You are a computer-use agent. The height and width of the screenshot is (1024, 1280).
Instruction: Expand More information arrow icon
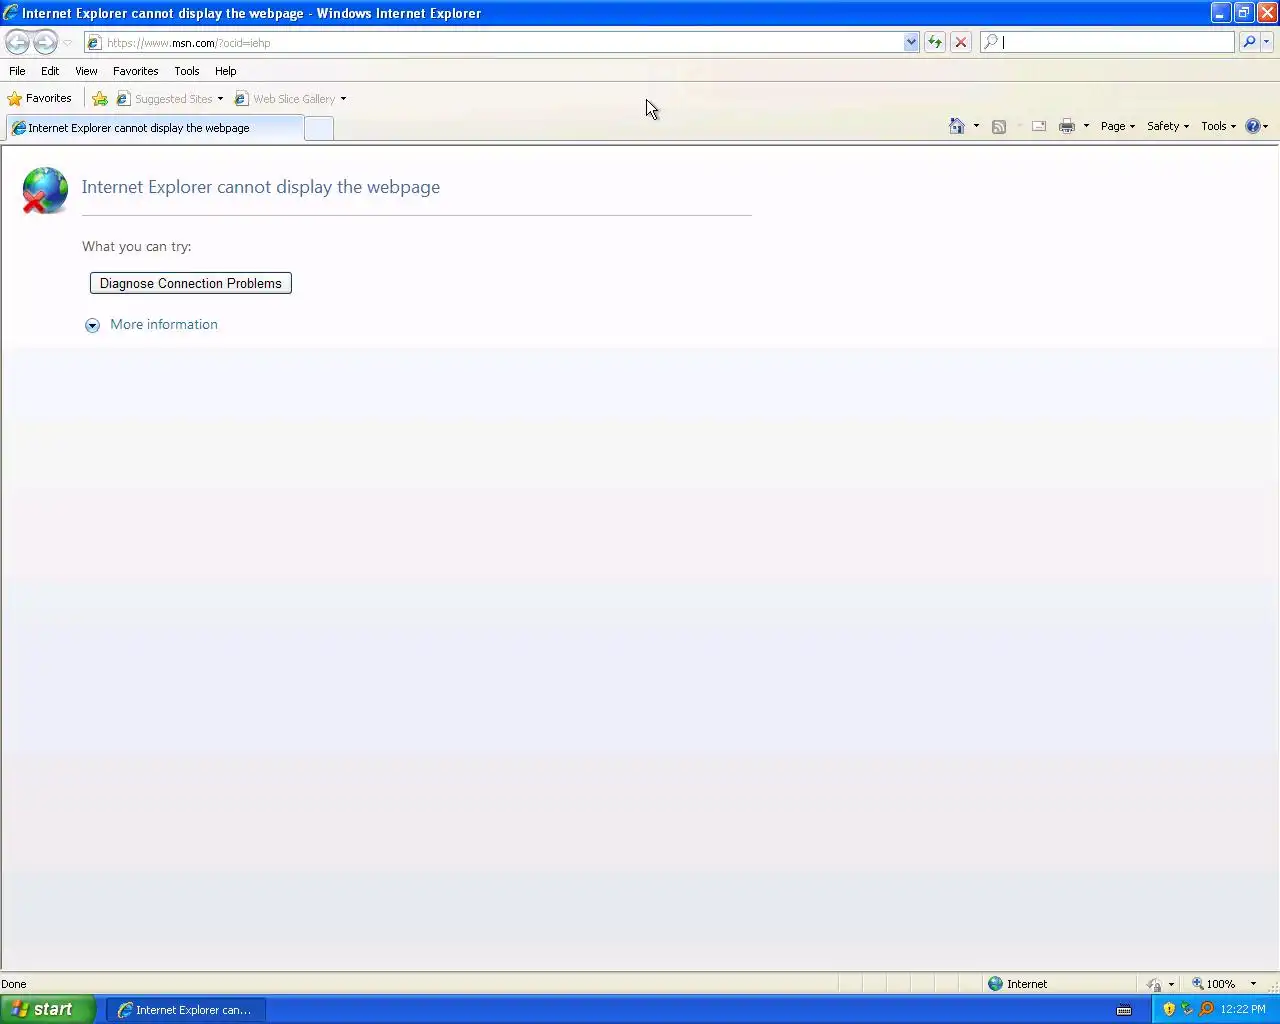pyautogui.click(x=92, y=325)
